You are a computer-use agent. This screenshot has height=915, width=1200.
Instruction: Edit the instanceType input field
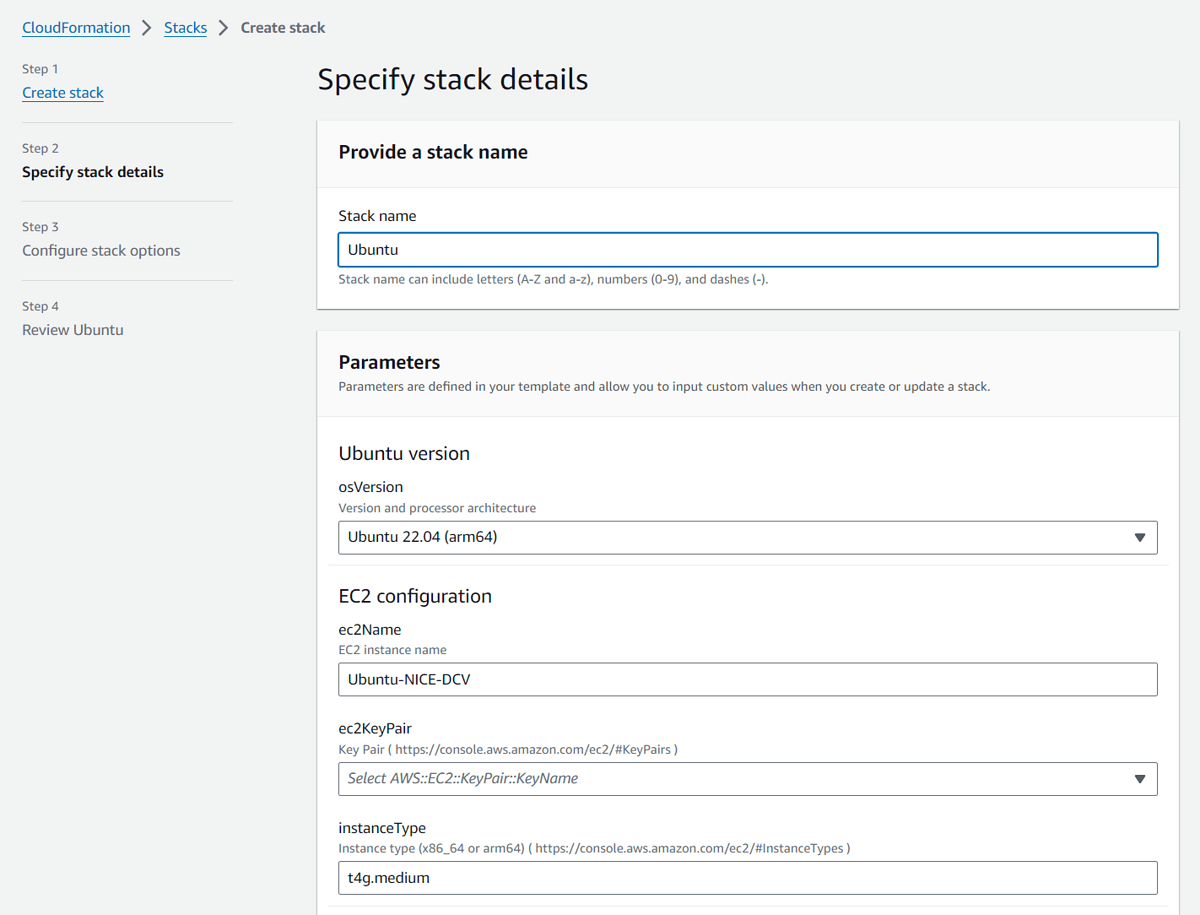pos(748,878)
